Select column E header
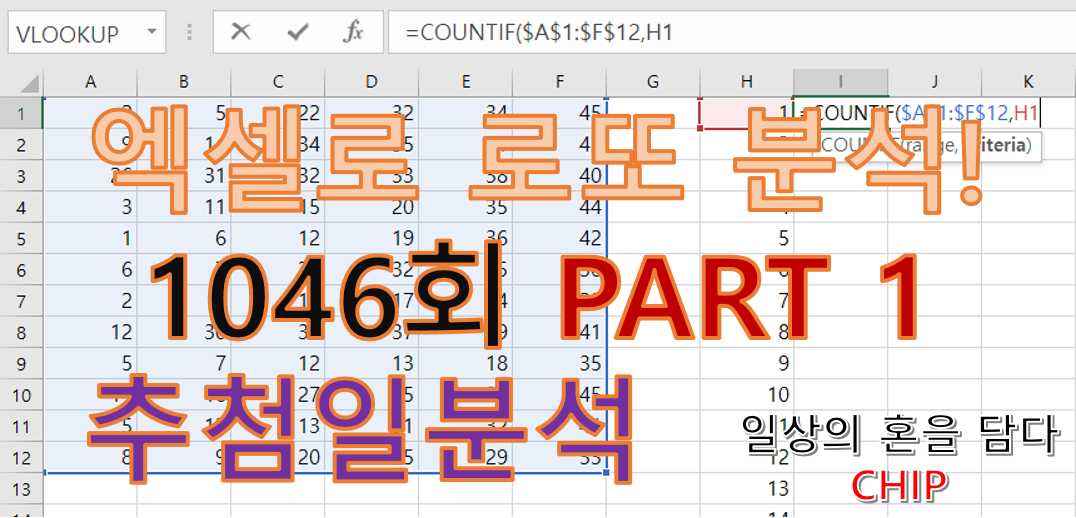The height and width of the screenshot is (518, 1076). click(465, 82)
